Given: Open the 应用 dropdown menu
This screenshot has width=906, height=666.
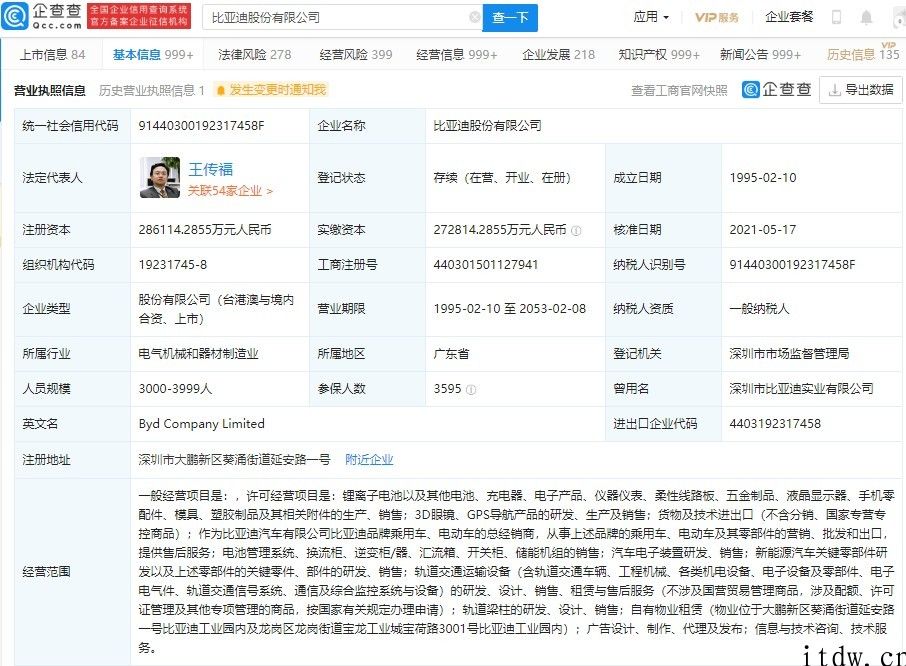Looking at the screenshot, I should 651,17.
